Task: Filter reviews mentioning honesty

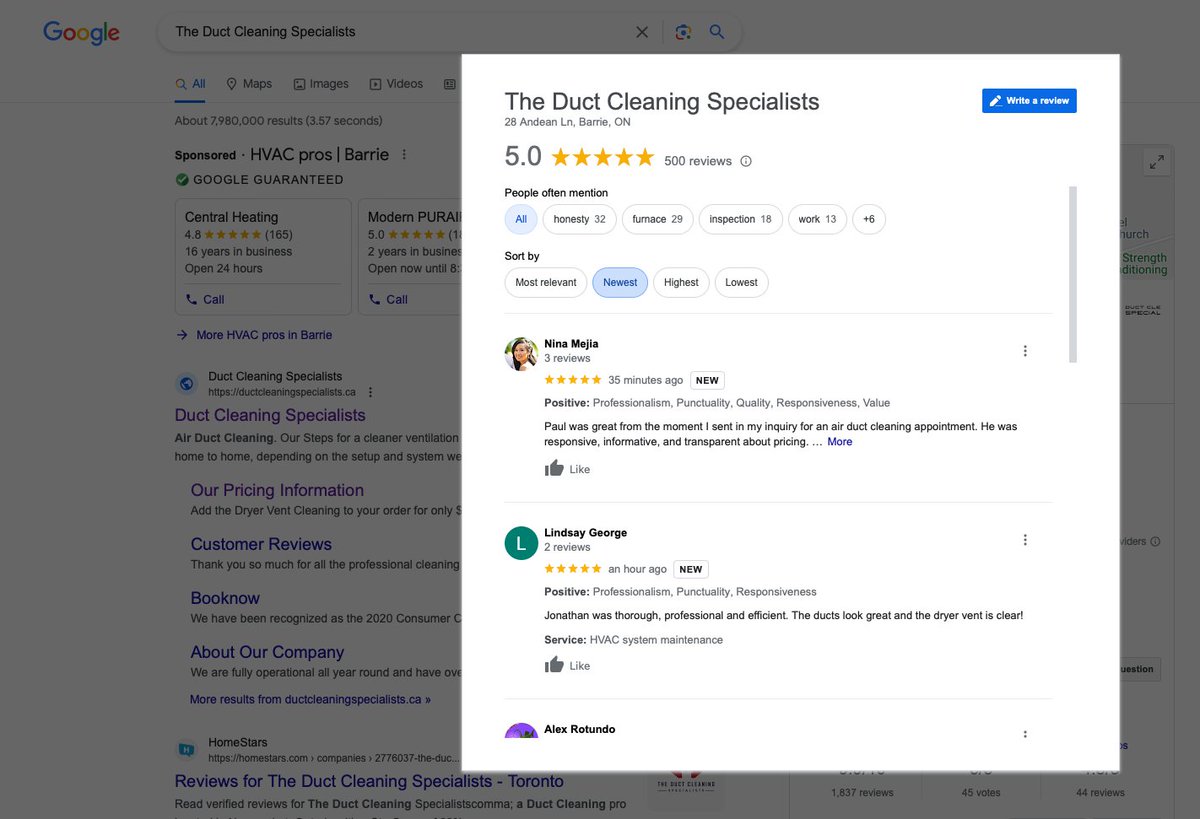Action: pos(580,219)
